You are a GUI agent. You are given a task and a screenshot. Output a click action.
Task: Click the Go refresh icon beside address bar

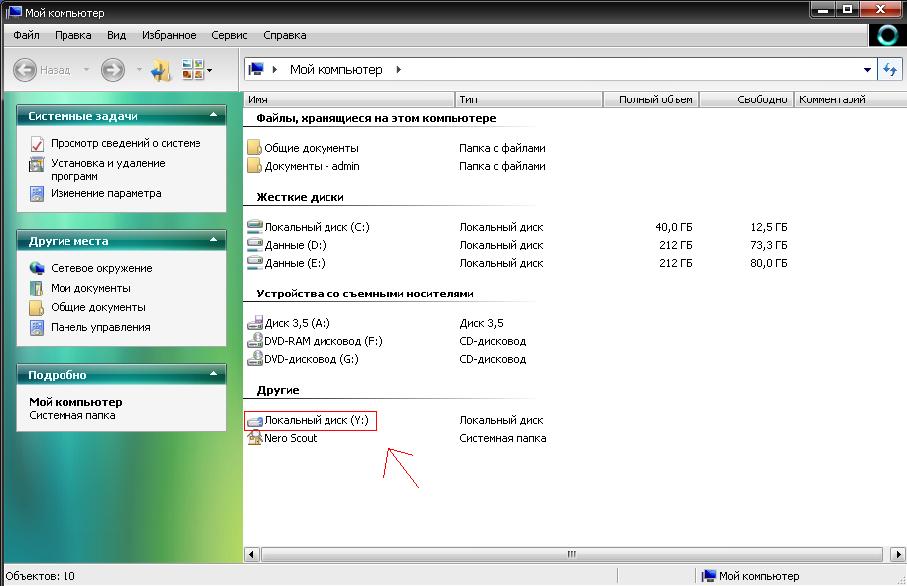(889, 70)
